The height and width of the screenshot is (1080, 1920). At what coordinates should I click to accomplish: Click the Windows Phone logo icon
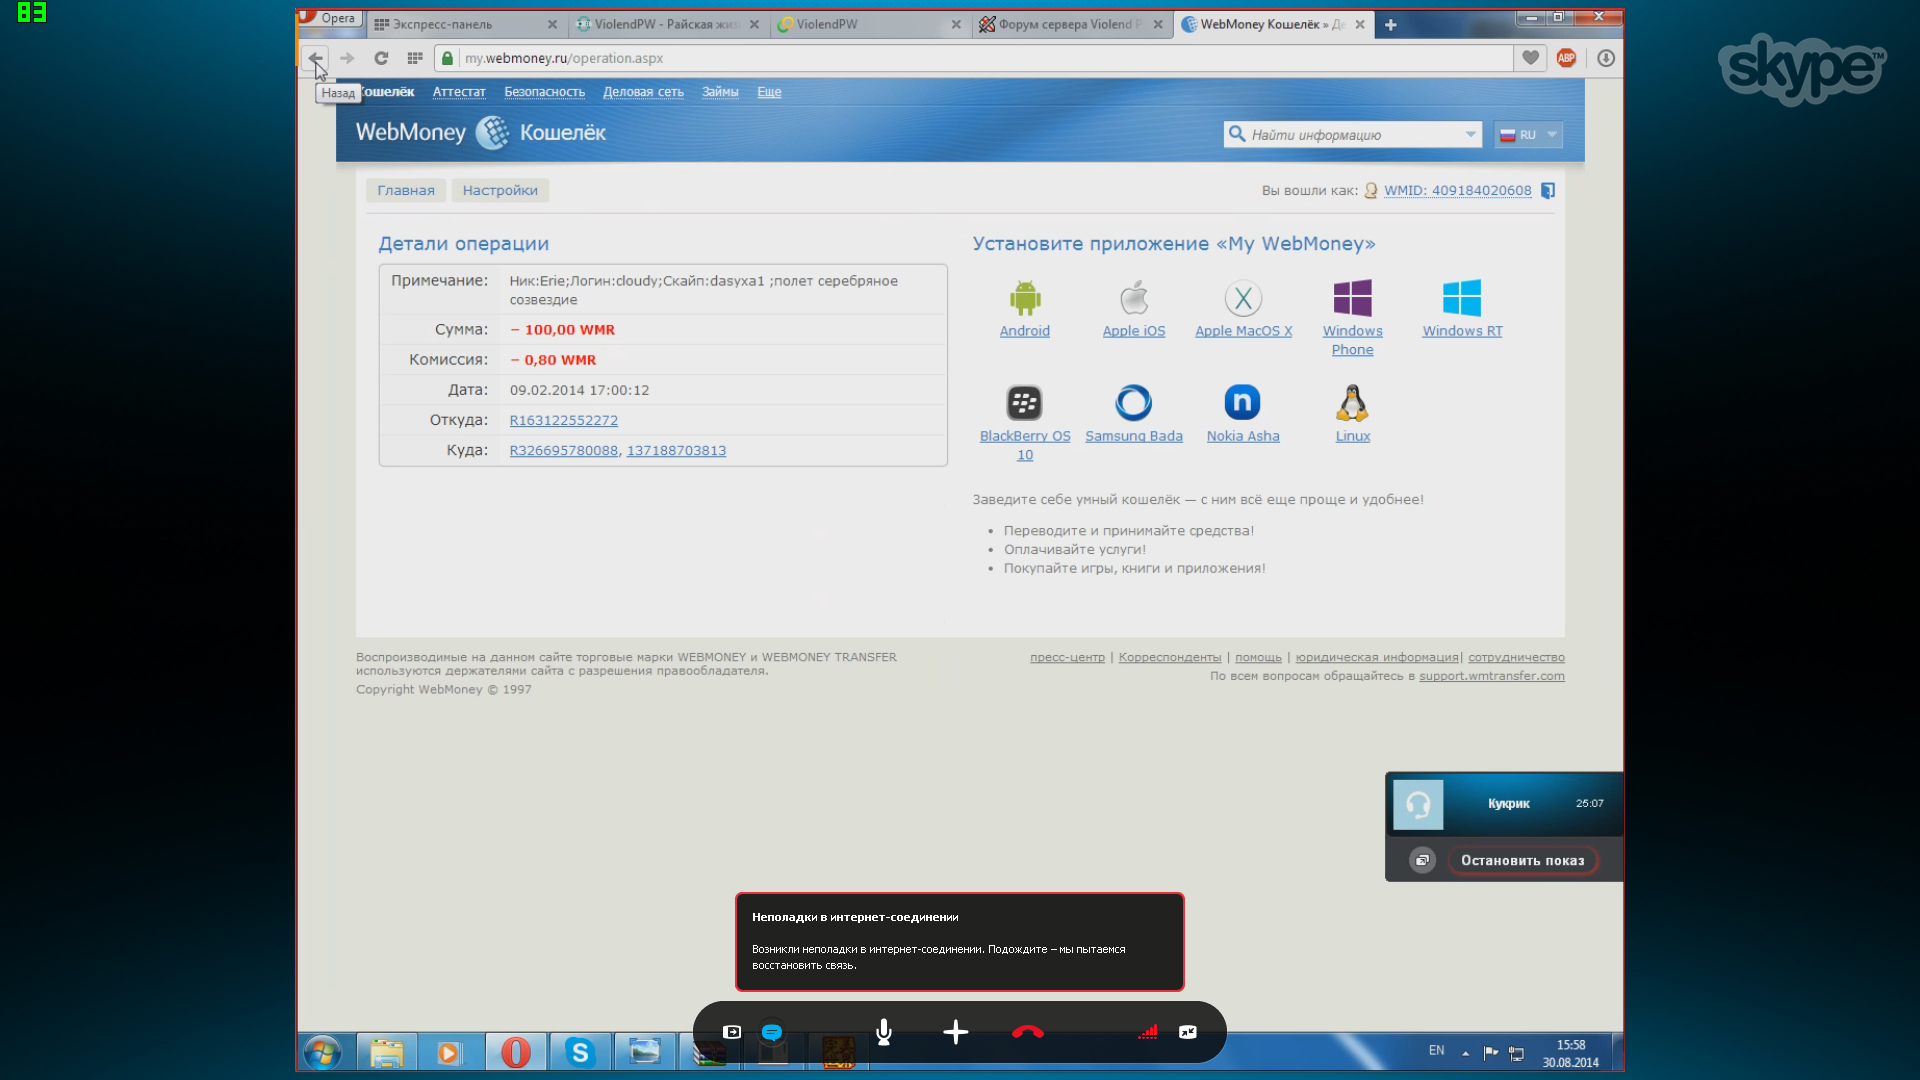coord(1352,298)
